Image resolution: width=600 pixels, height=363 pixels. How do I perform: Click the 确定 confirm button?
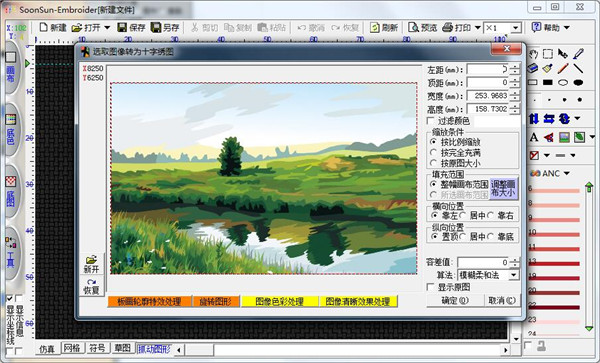[455, 301]
